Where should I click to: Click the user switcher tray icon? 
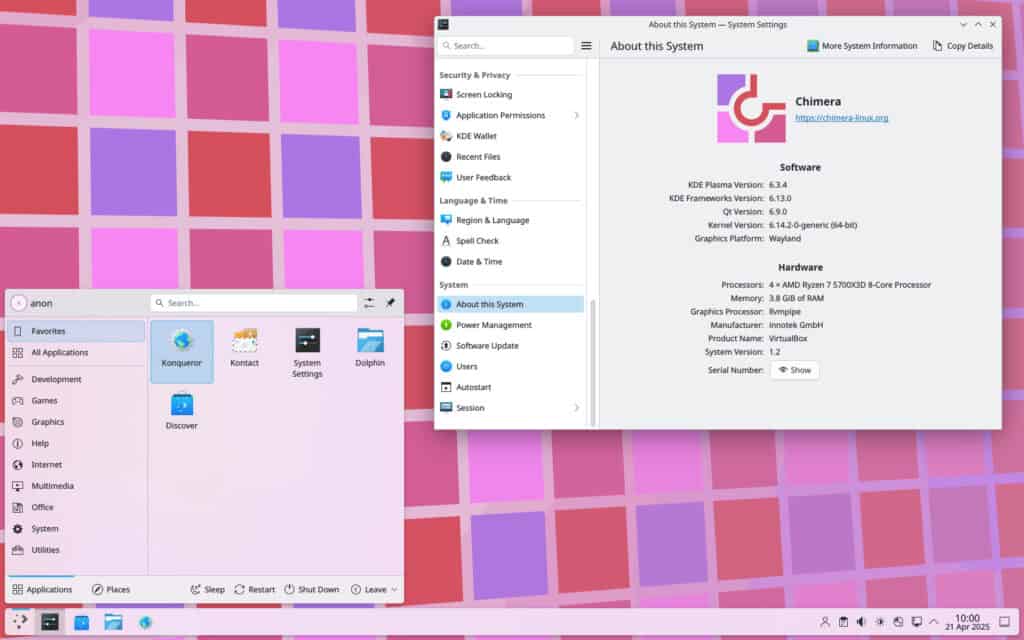[825, 622]
